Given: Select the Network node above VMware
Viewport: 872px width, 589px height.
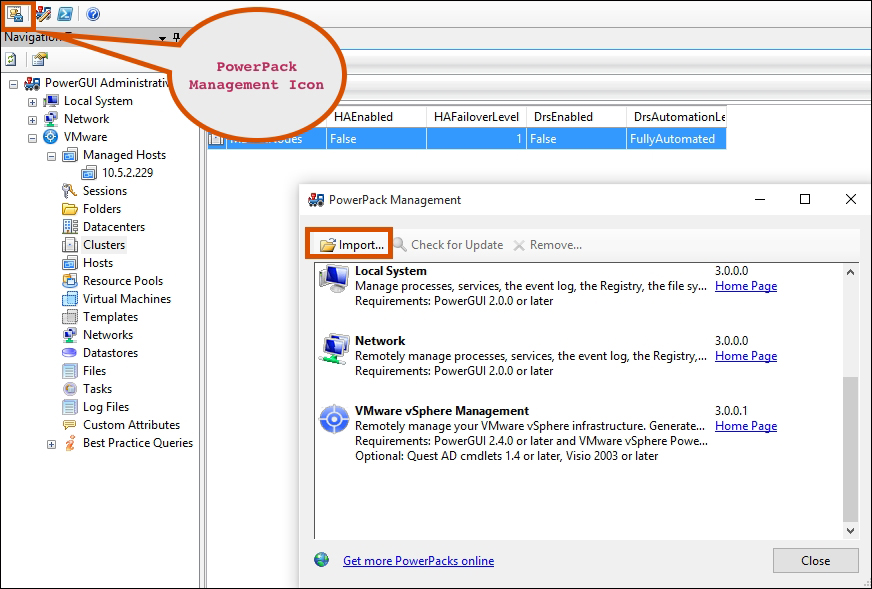Looking at the screenshot, I should tap(86, 118).
